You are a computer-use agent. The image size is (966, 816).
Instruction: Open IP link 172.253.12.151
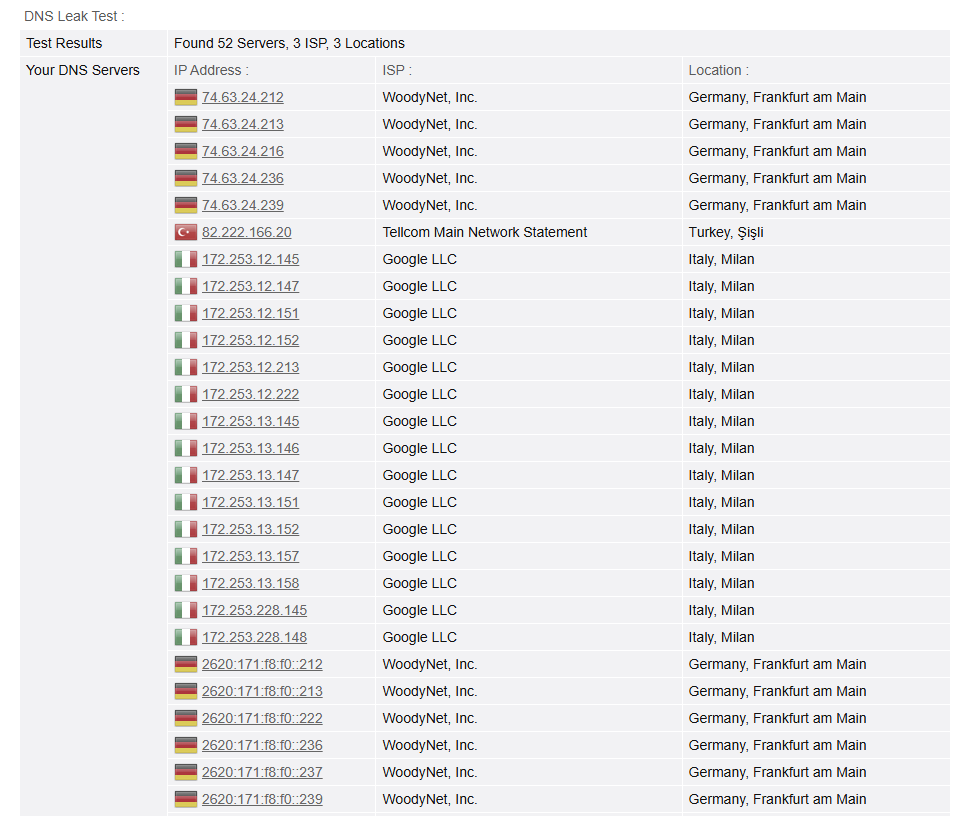(x=251, y=313)
